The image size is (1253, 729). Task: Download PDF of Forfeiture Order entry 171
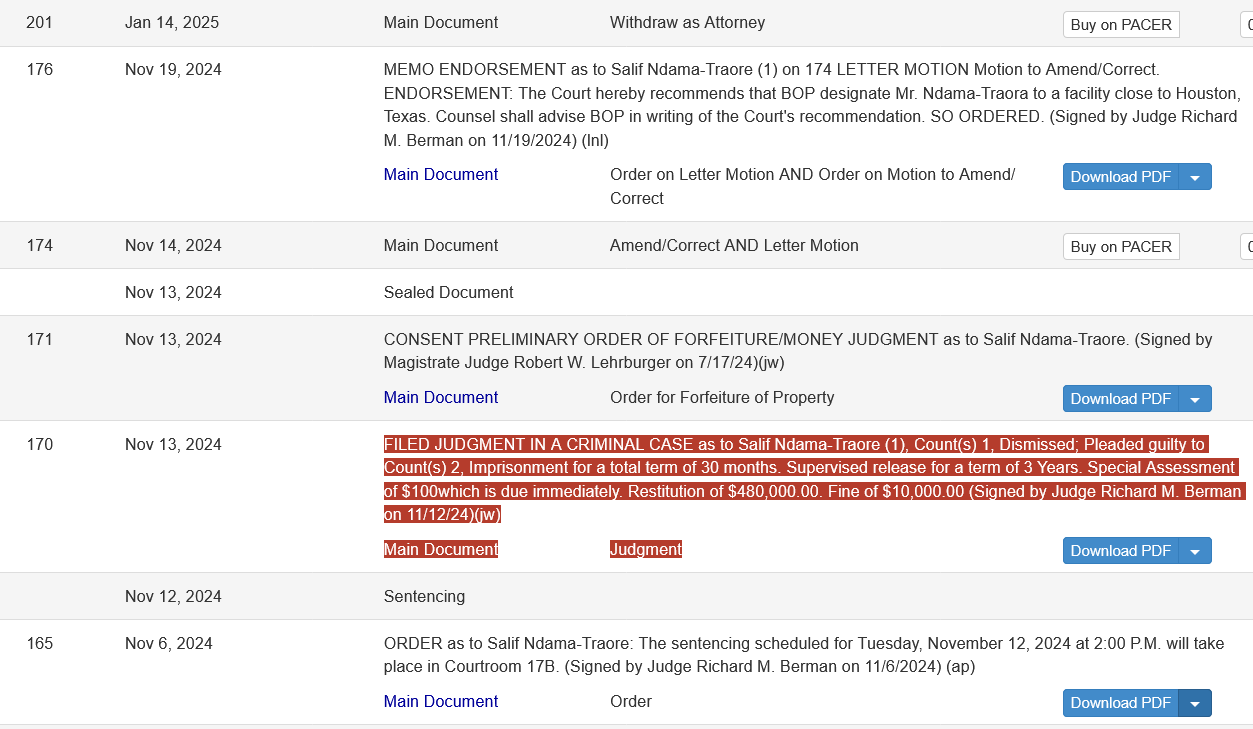[1121, 399]
